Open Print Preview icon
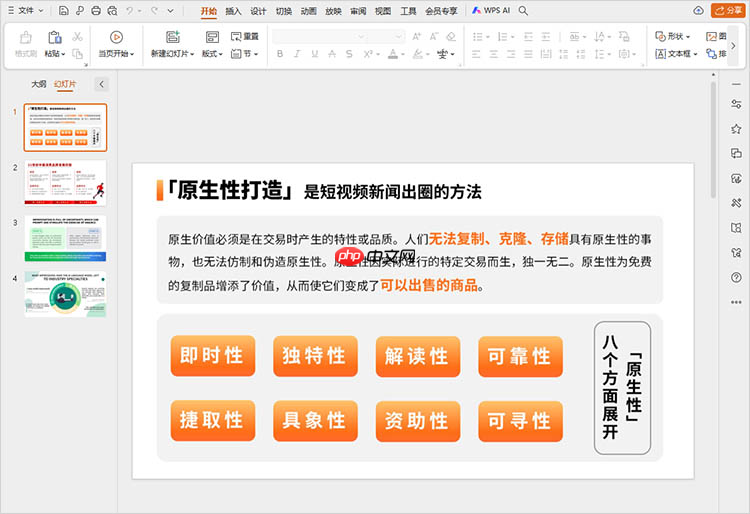This screenshot has height=514, width=750. tap(112, 11)
